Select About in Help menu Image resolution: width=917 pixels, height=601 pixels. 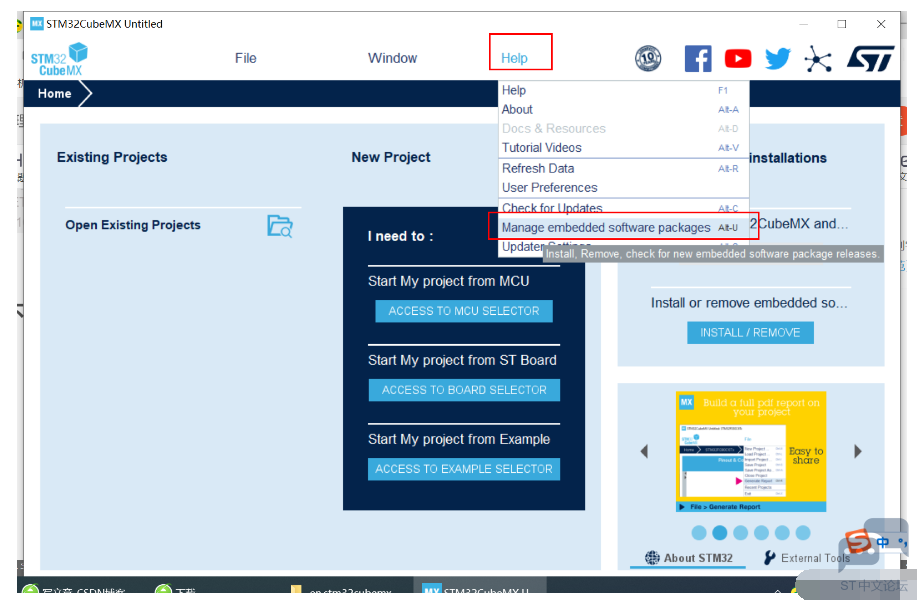(x=623, y=109)
